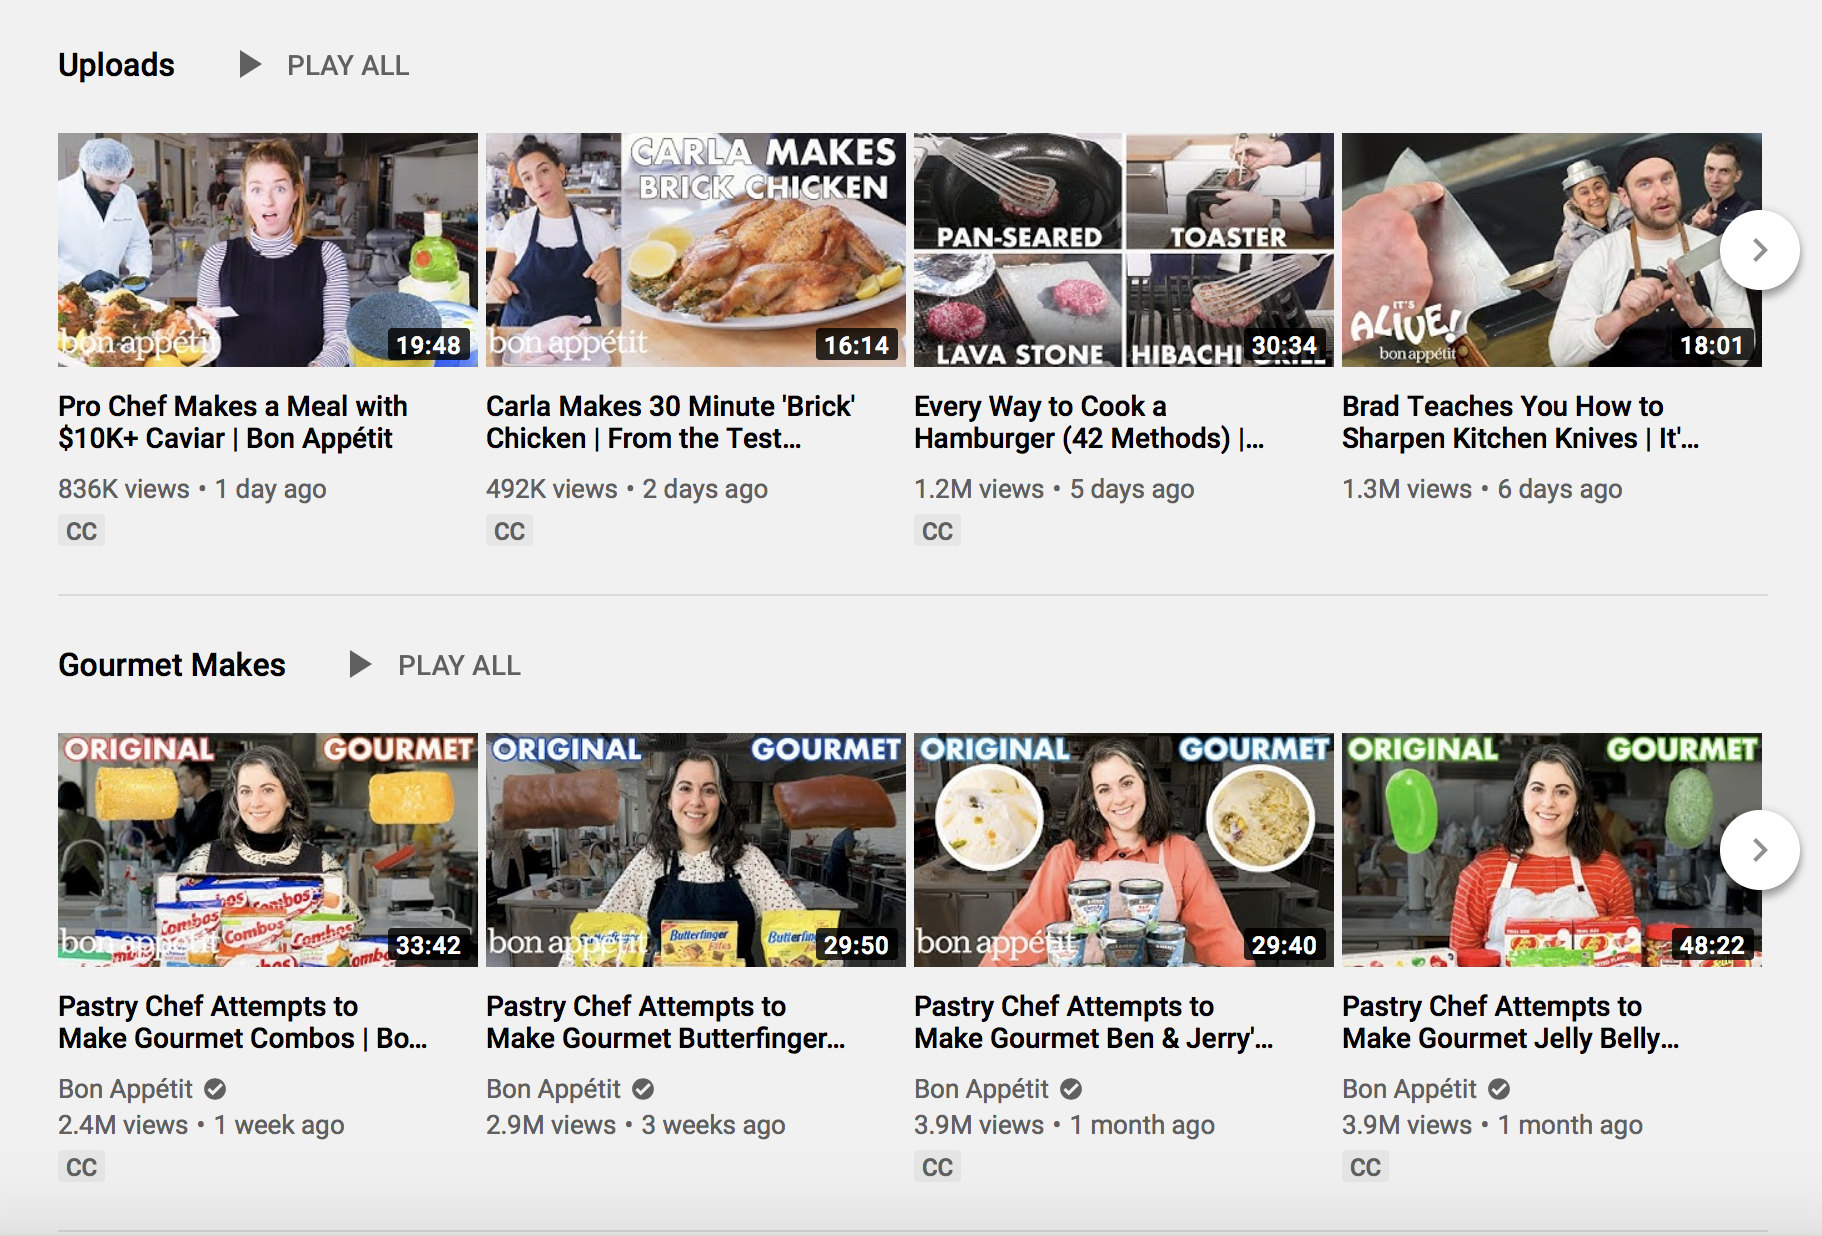Click title 'Pro Chef Makes a Meal with $10K+ Caviar'
This screenshot has height=1236, width=1822.
(233, 422)
